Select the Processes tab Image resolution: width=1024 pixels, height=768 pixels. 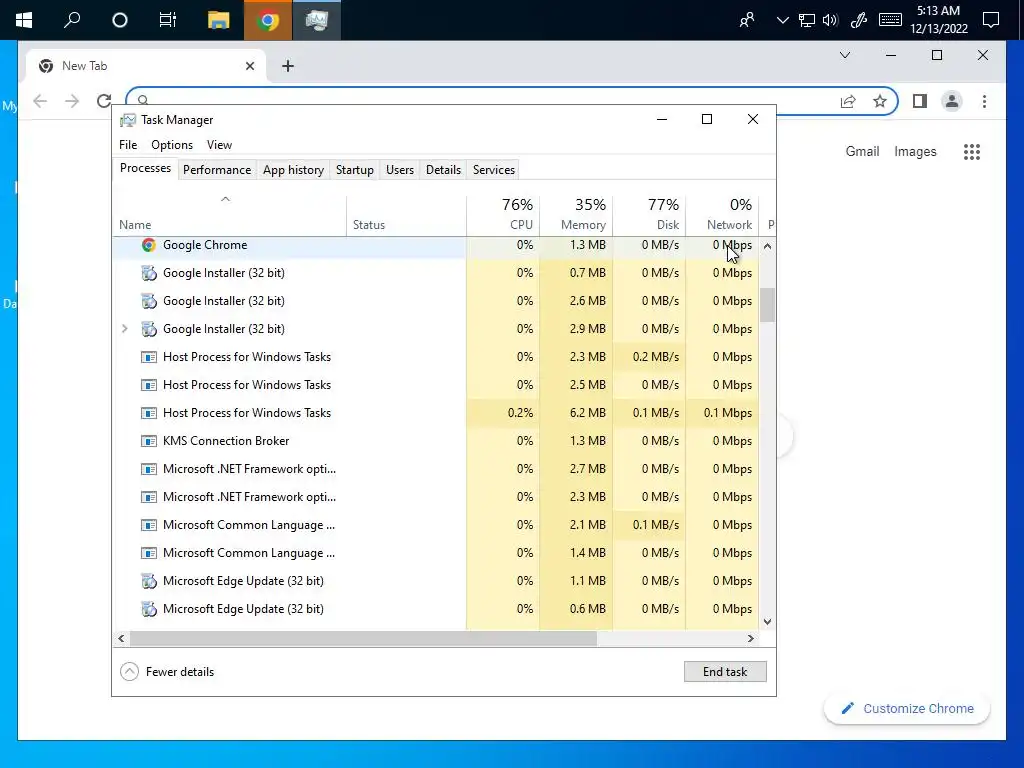(145, 168)
